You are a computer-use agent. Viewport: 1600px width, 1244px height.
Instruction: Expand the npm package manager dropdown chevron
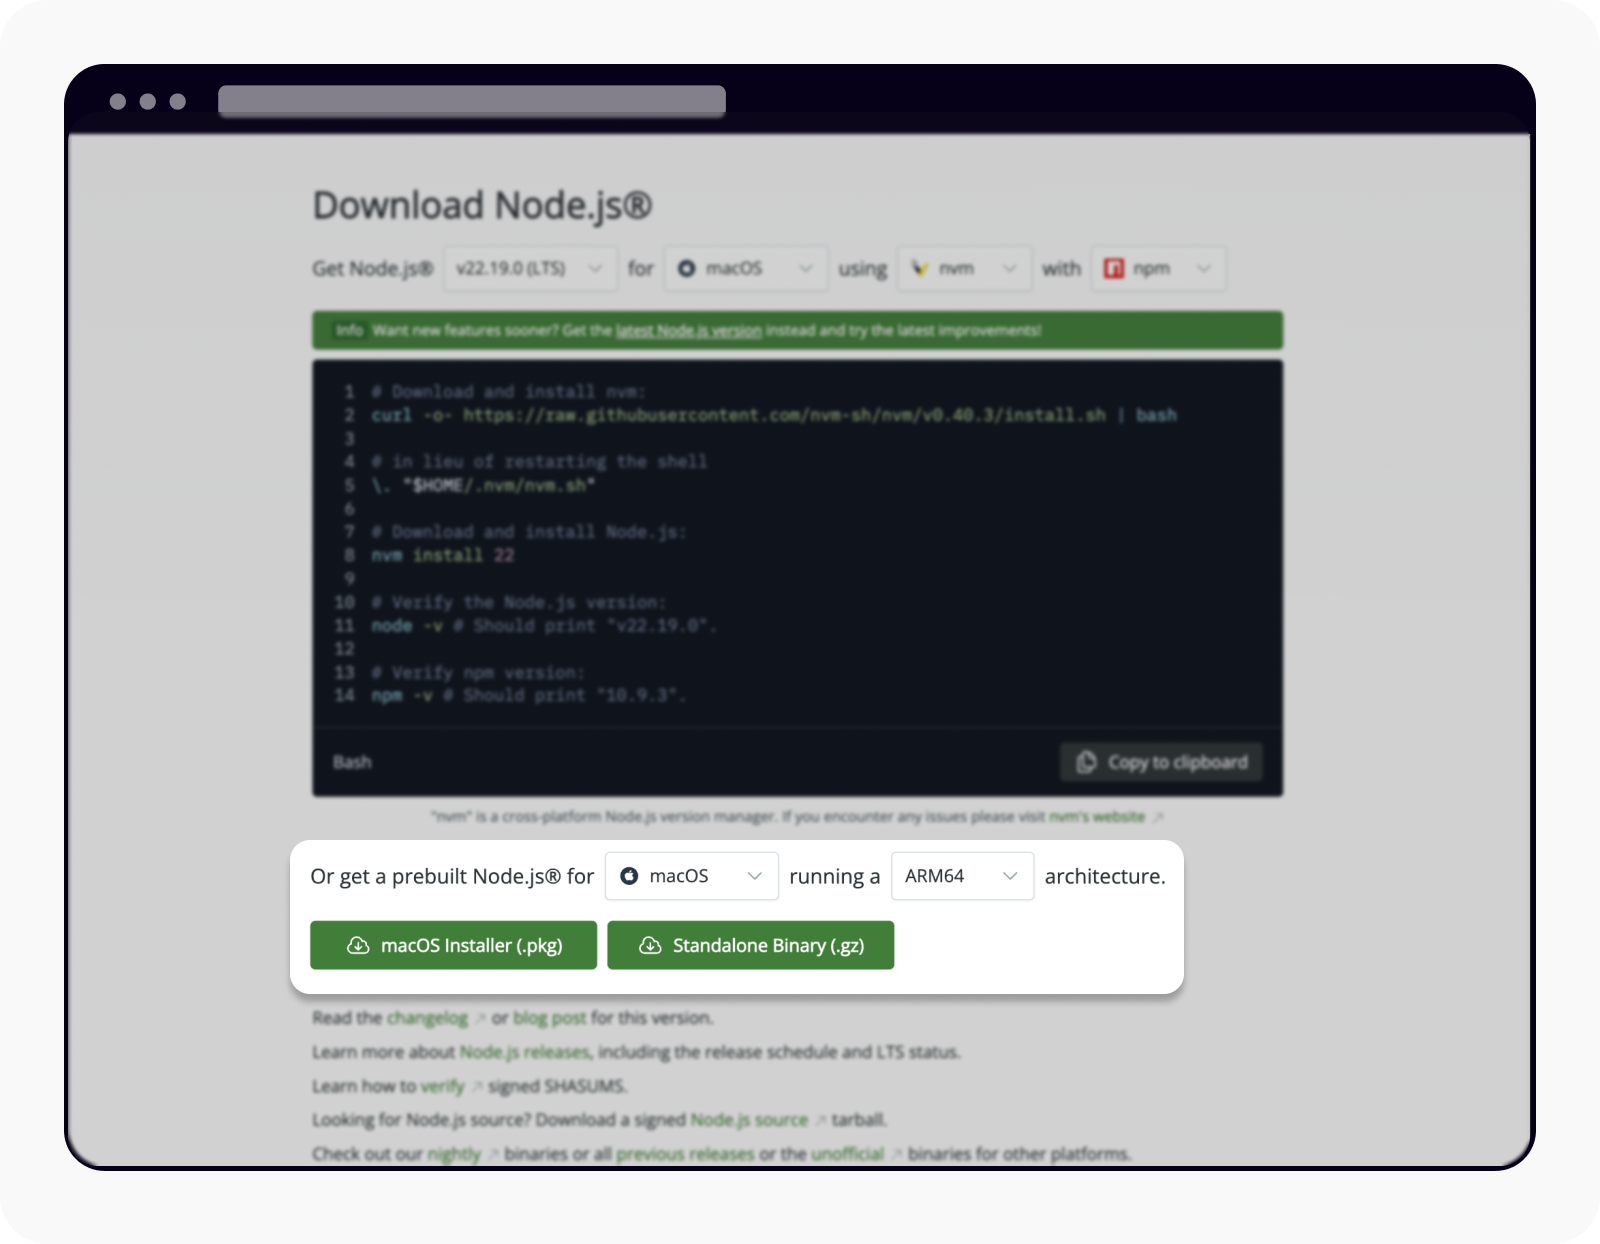(1204, 268)
